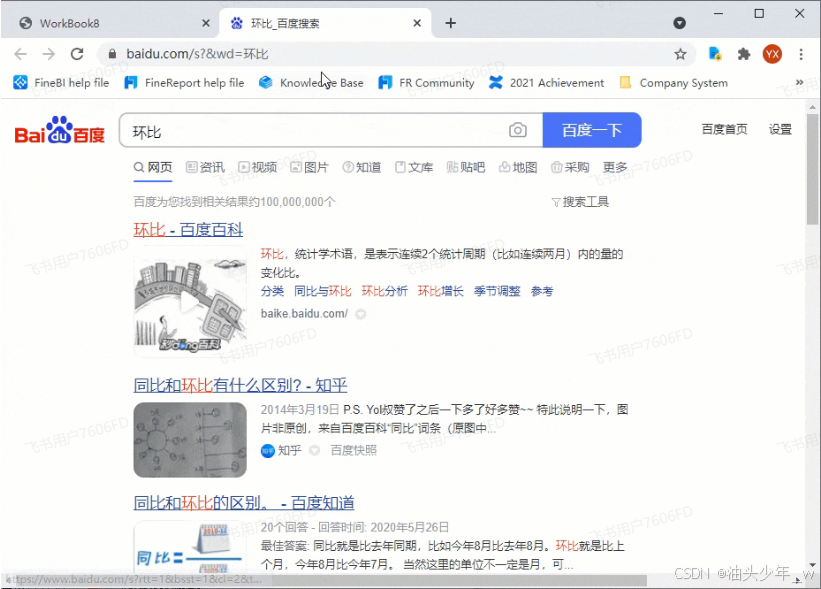Open 2021 Achievement bookmark
The height and width of the screenshot is (589, 821).
(x=547, y=83)
